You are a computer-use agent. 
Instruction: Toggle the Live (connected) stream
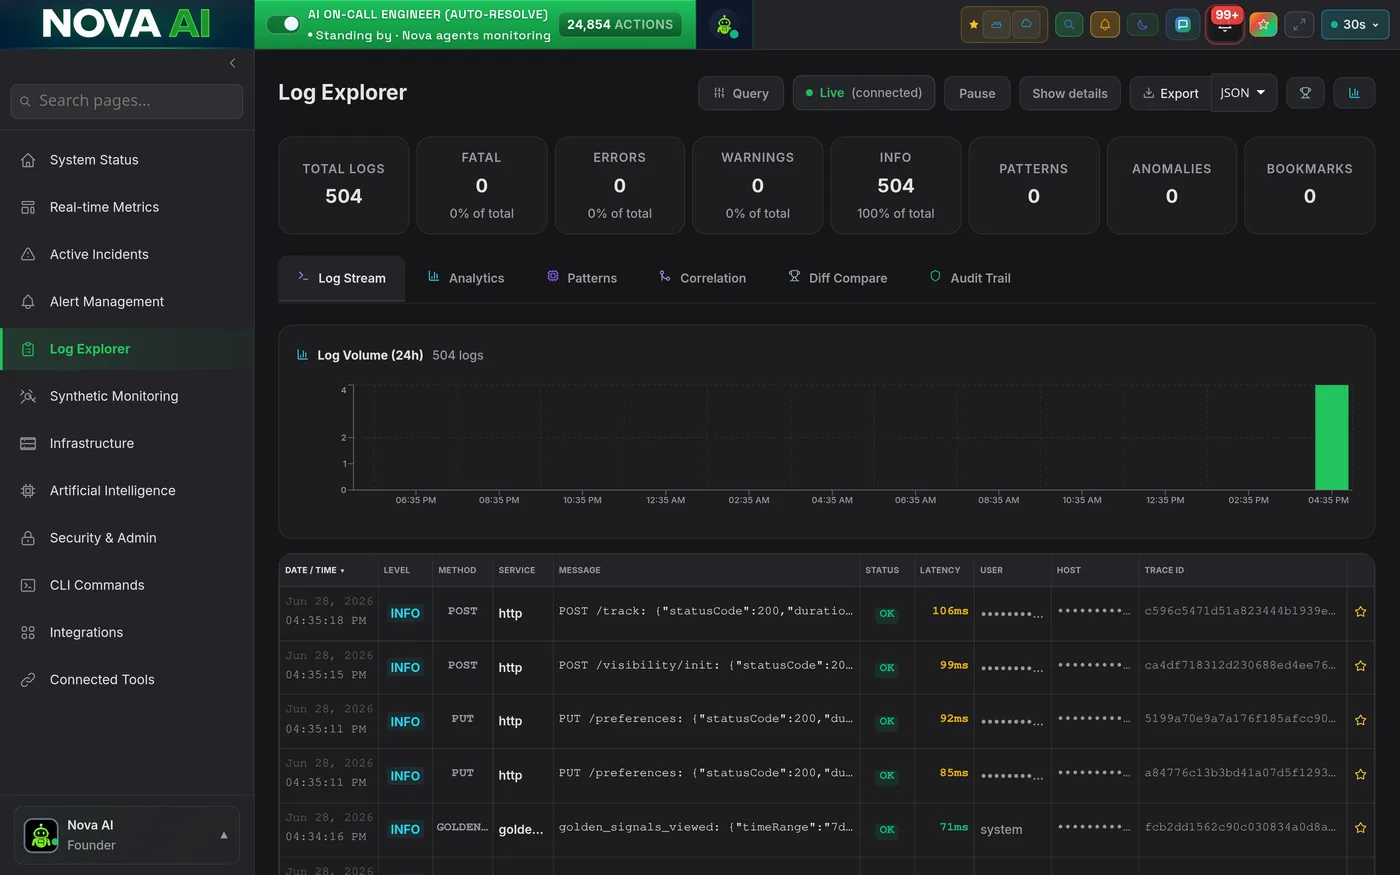(864, 93)
